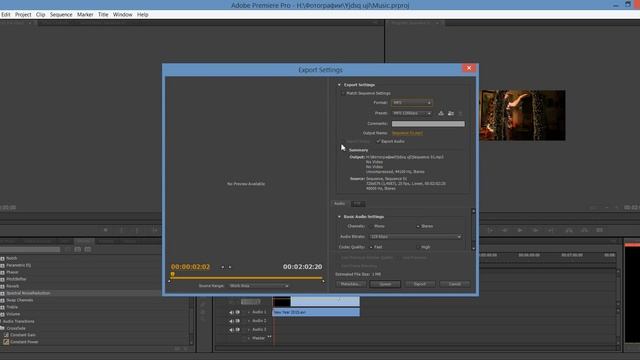Open the Format dropdown

coord(411,102)
